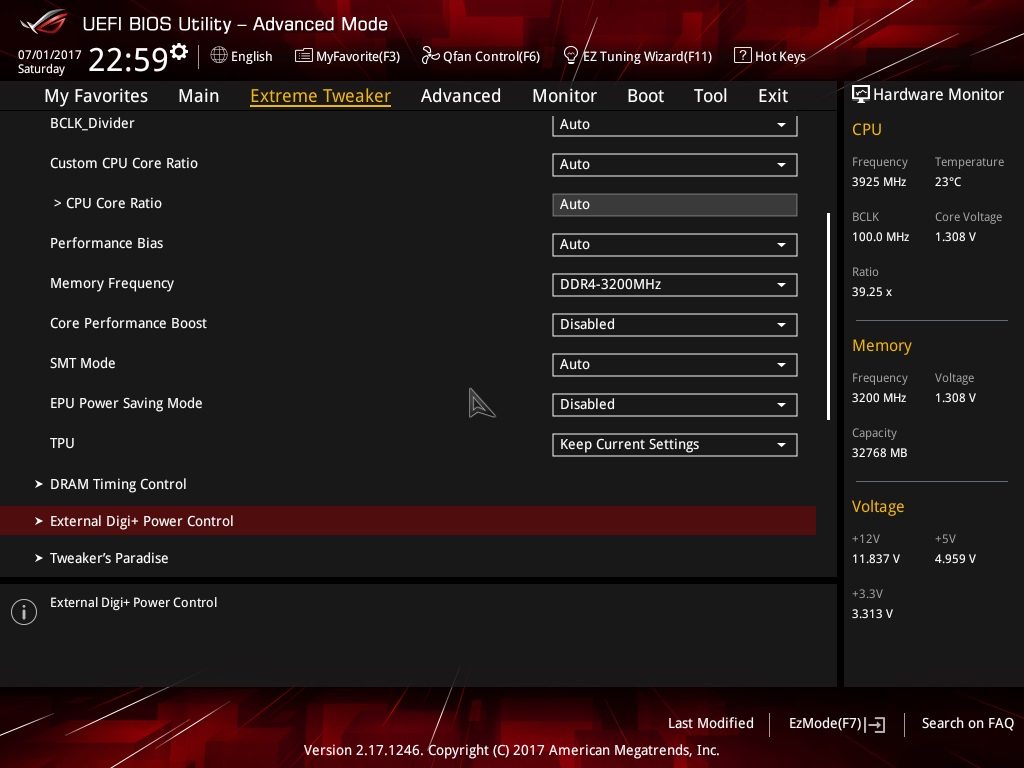Screen dimensions: 1024x768
Task: Click +12V 11.837 V value
Action: coord(876,558)
